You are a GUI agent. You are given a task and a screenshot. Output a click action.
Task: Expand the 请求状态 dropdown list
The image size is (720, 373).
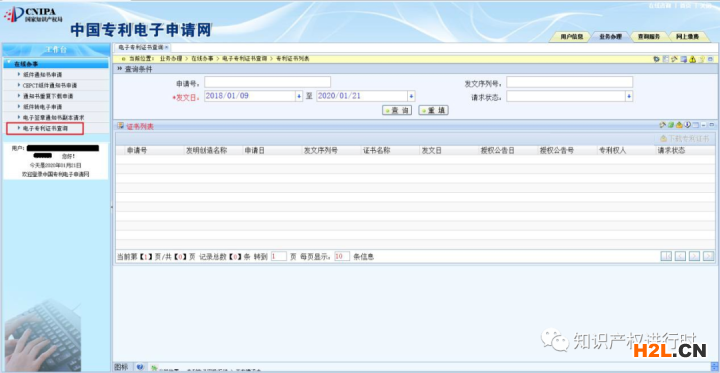point(629,96)
